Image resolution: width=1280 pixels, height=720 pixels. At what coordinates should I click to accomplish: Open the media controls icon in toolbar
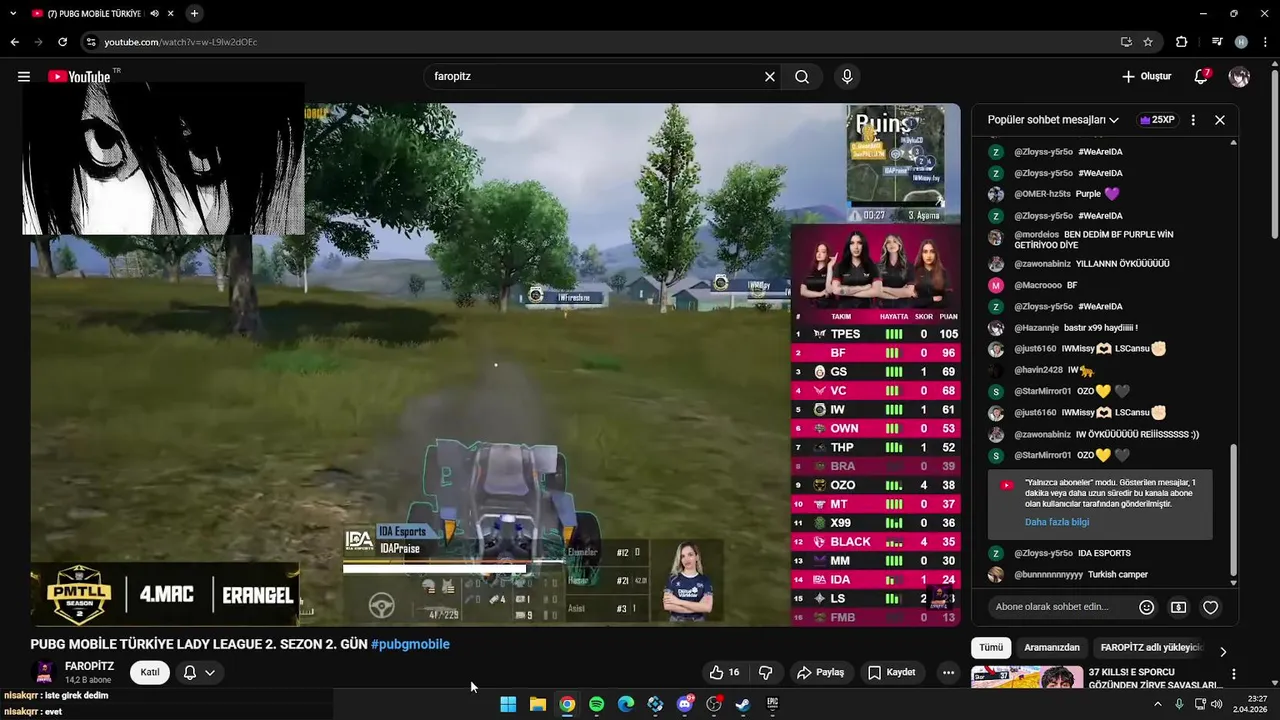[1217, 42]
